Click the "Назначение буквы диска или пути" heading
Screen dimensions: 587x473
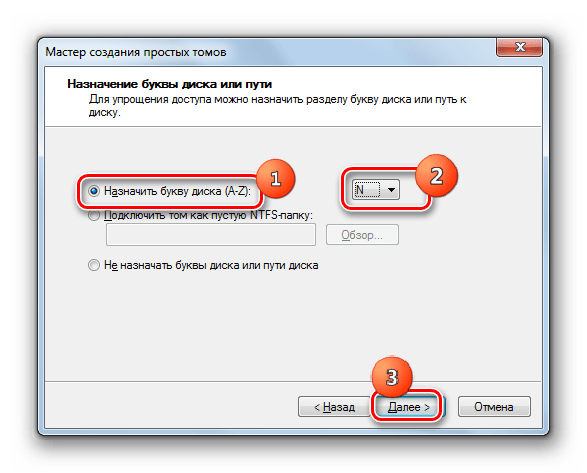pyautogui.click(x=169, y=84)
